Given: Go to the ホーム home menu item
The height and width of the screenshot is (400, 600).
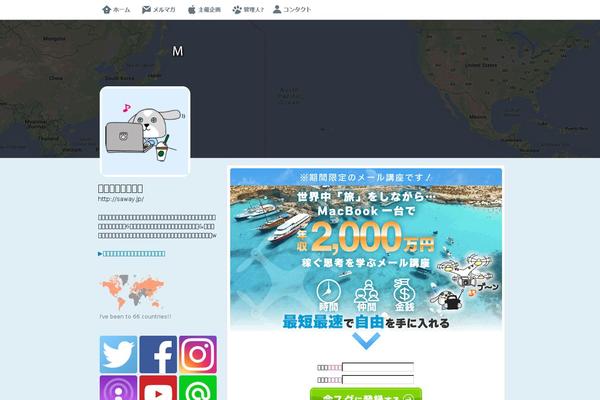Looking at the screenshot, I should (x=116, y=10).
